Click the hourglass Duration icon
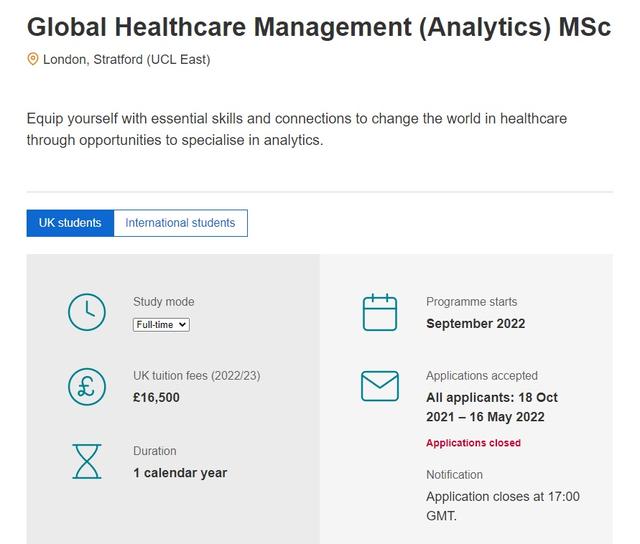 (x=87, y=462)
